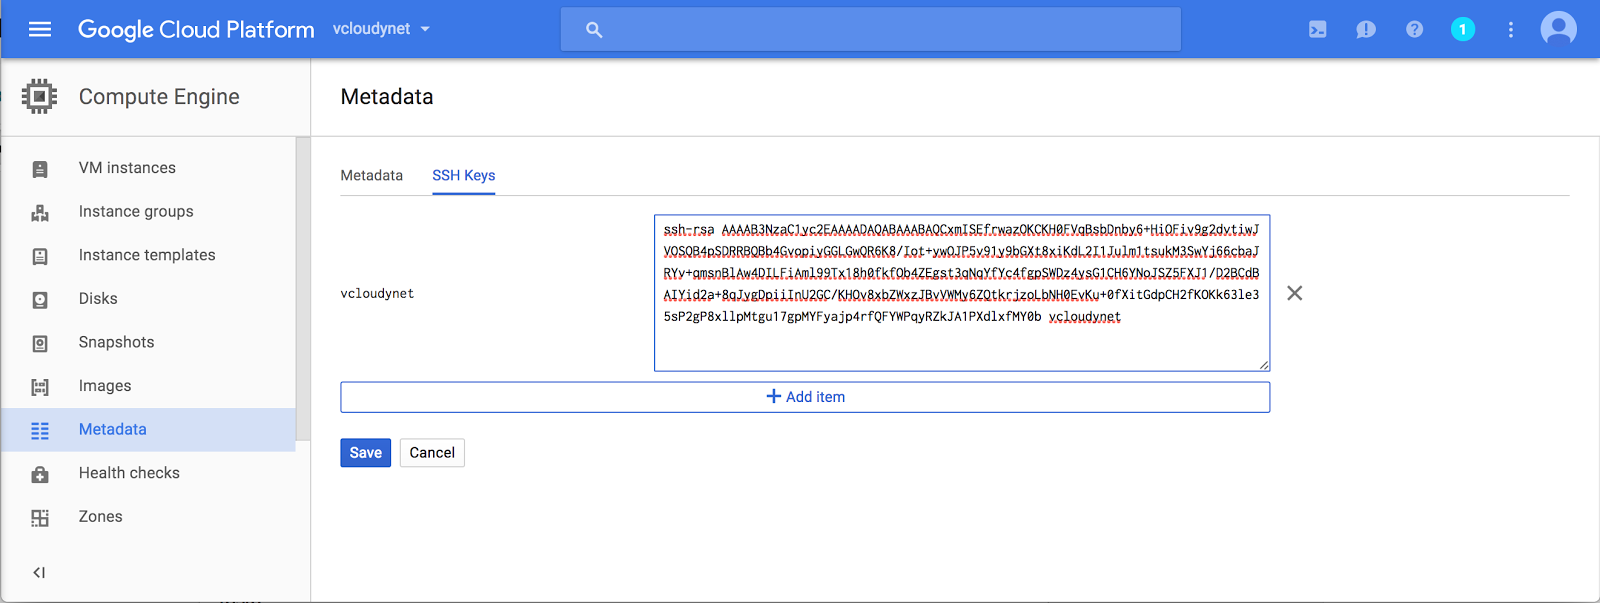Open the user account avatar
This screenshot has width=1600, height=603.
1558,29
